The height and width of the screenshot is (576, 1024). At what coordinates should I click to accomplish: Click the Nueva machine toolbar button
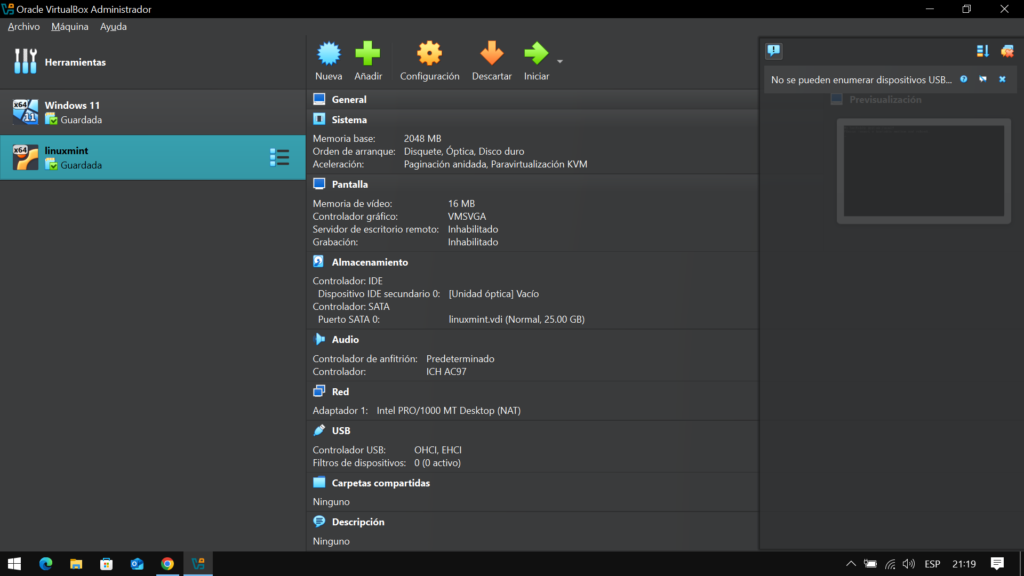click(x=328, y=61)
